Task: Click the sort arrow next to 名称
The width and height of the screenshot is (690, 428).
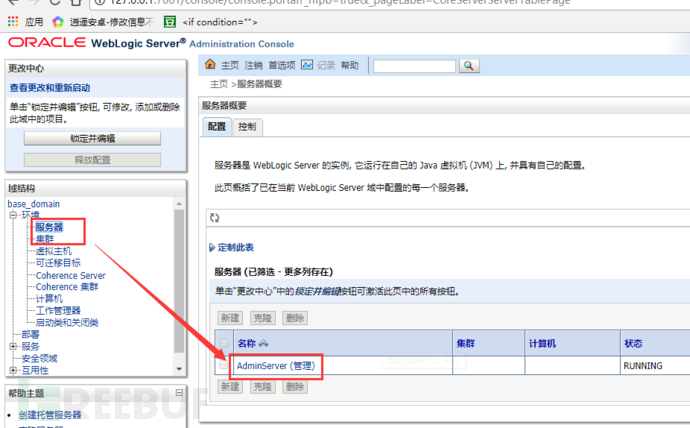Action: (x=264, y=344)
